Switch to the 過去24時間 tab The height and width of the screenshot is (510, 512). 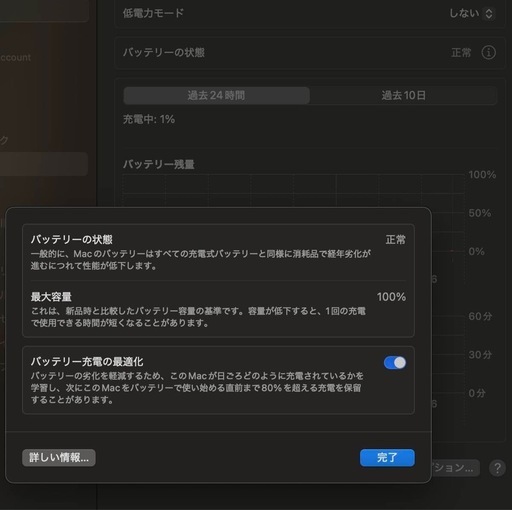[216, 96]
